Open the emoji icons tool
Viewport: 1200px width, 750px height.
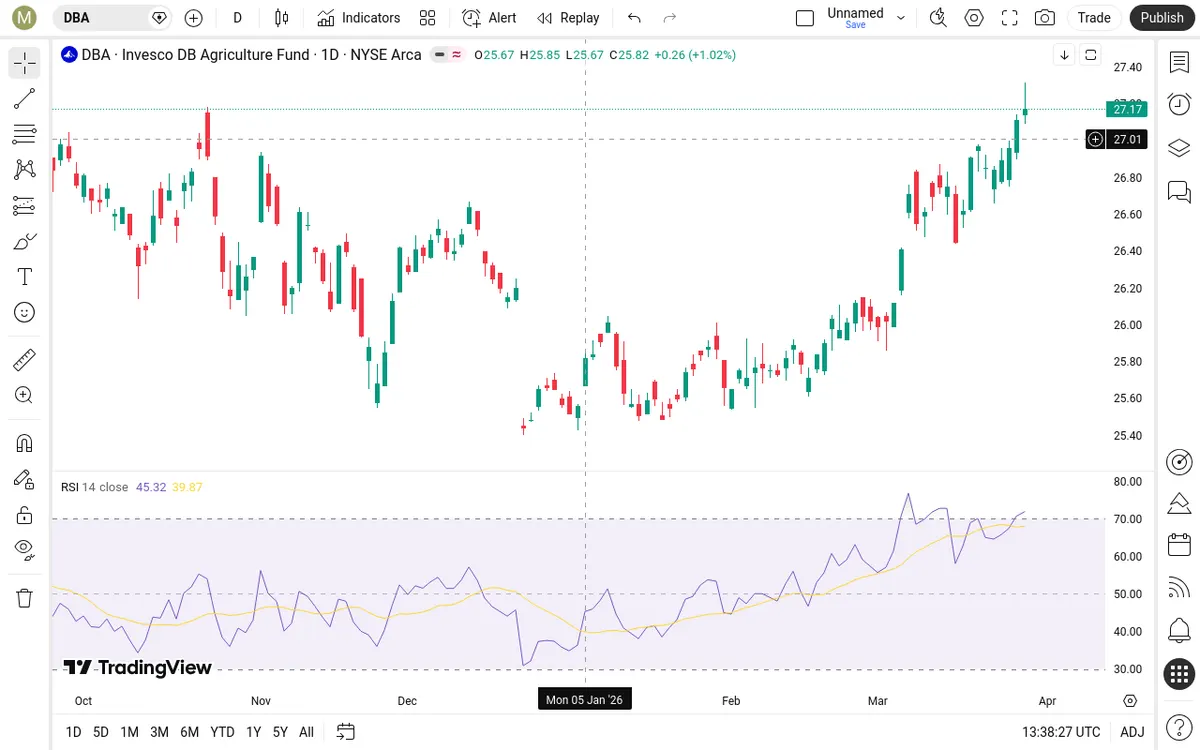pos(25,313)
